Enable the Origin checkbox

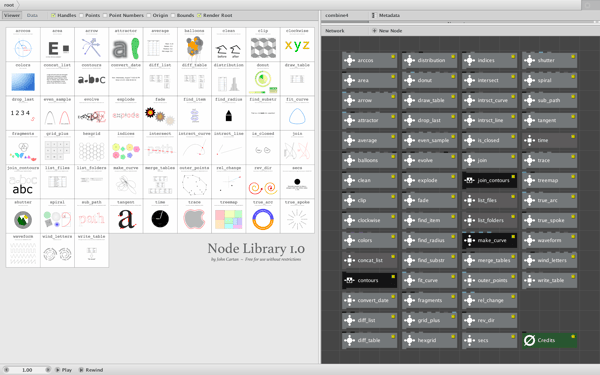(149, 15)
